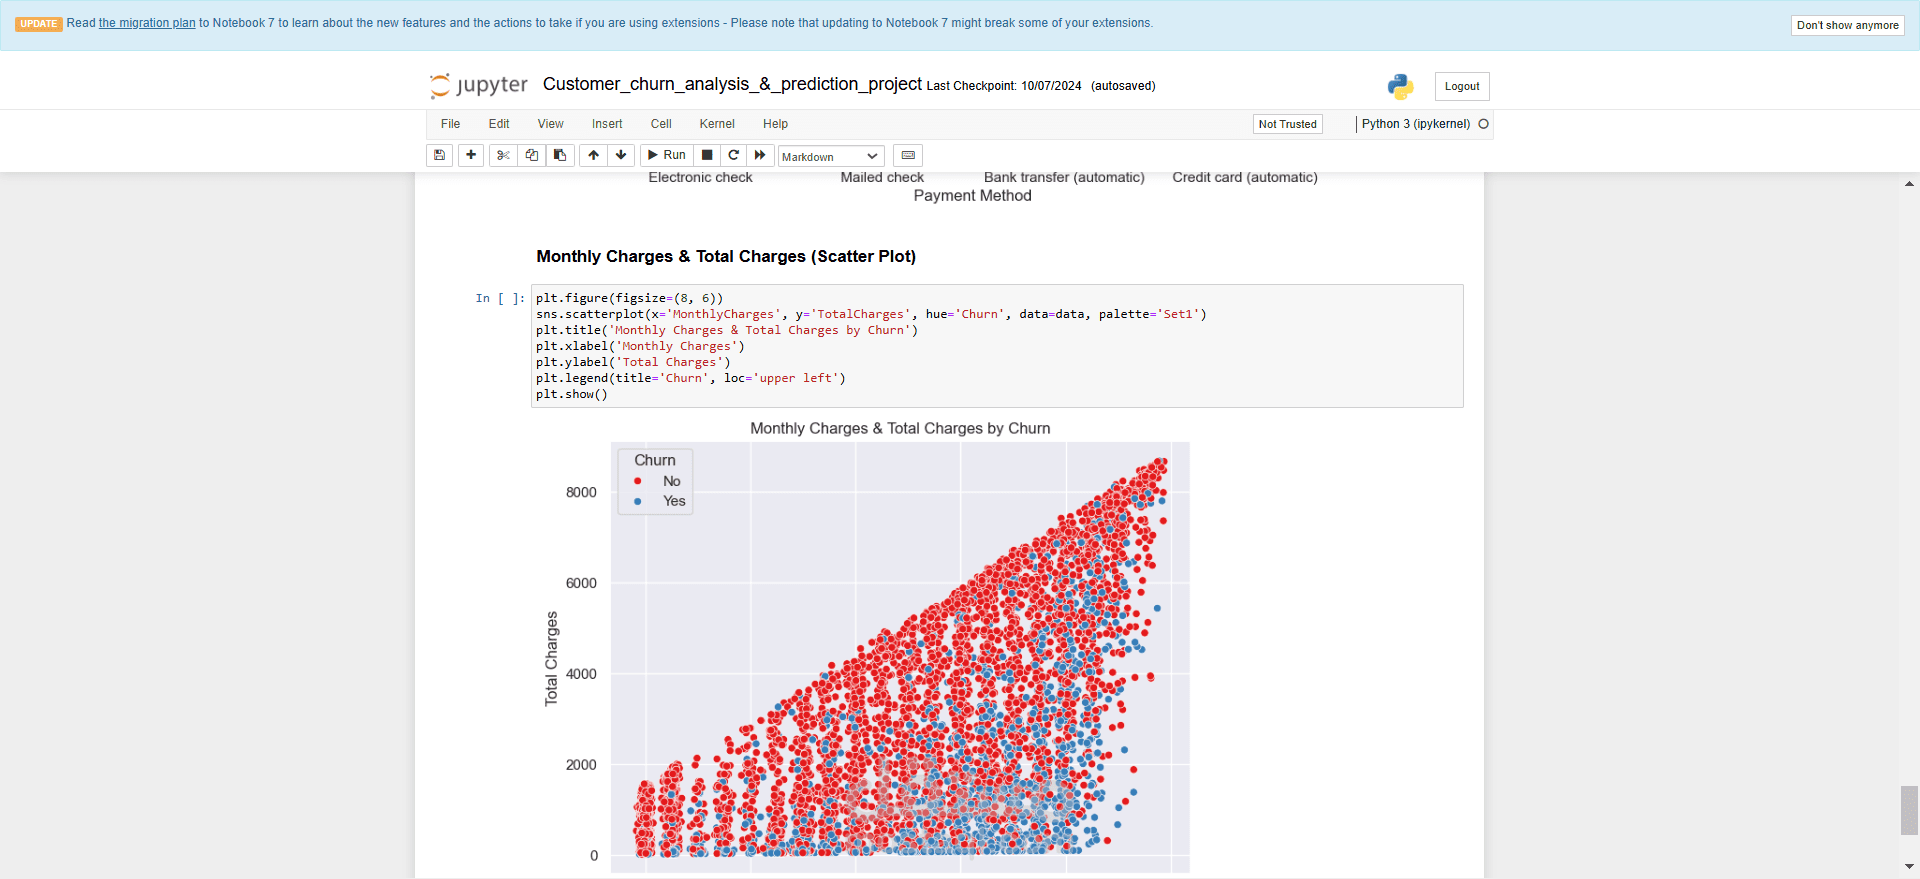The image size is (1920, 879).
Task: Open the Cell menu
Action: coord(661,124)
